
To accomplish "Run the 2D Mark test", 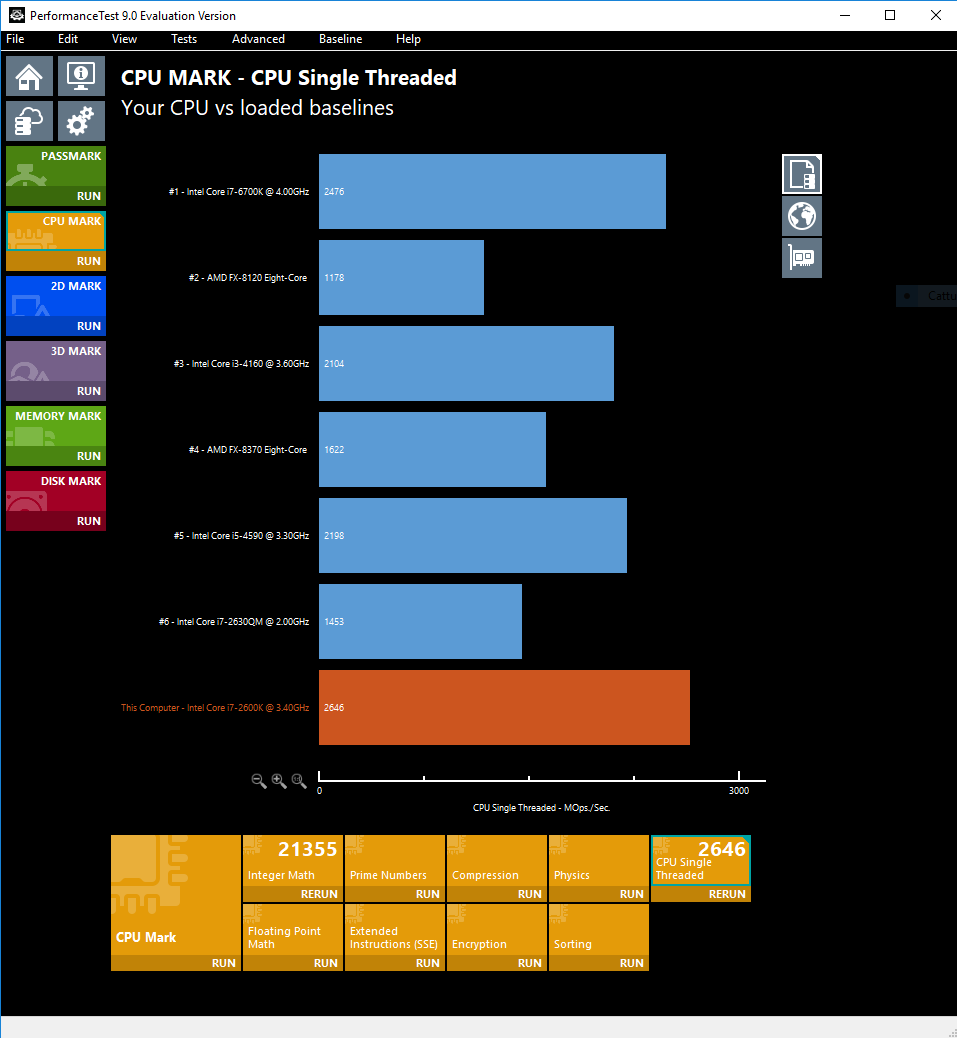I will tap(56, 326).
